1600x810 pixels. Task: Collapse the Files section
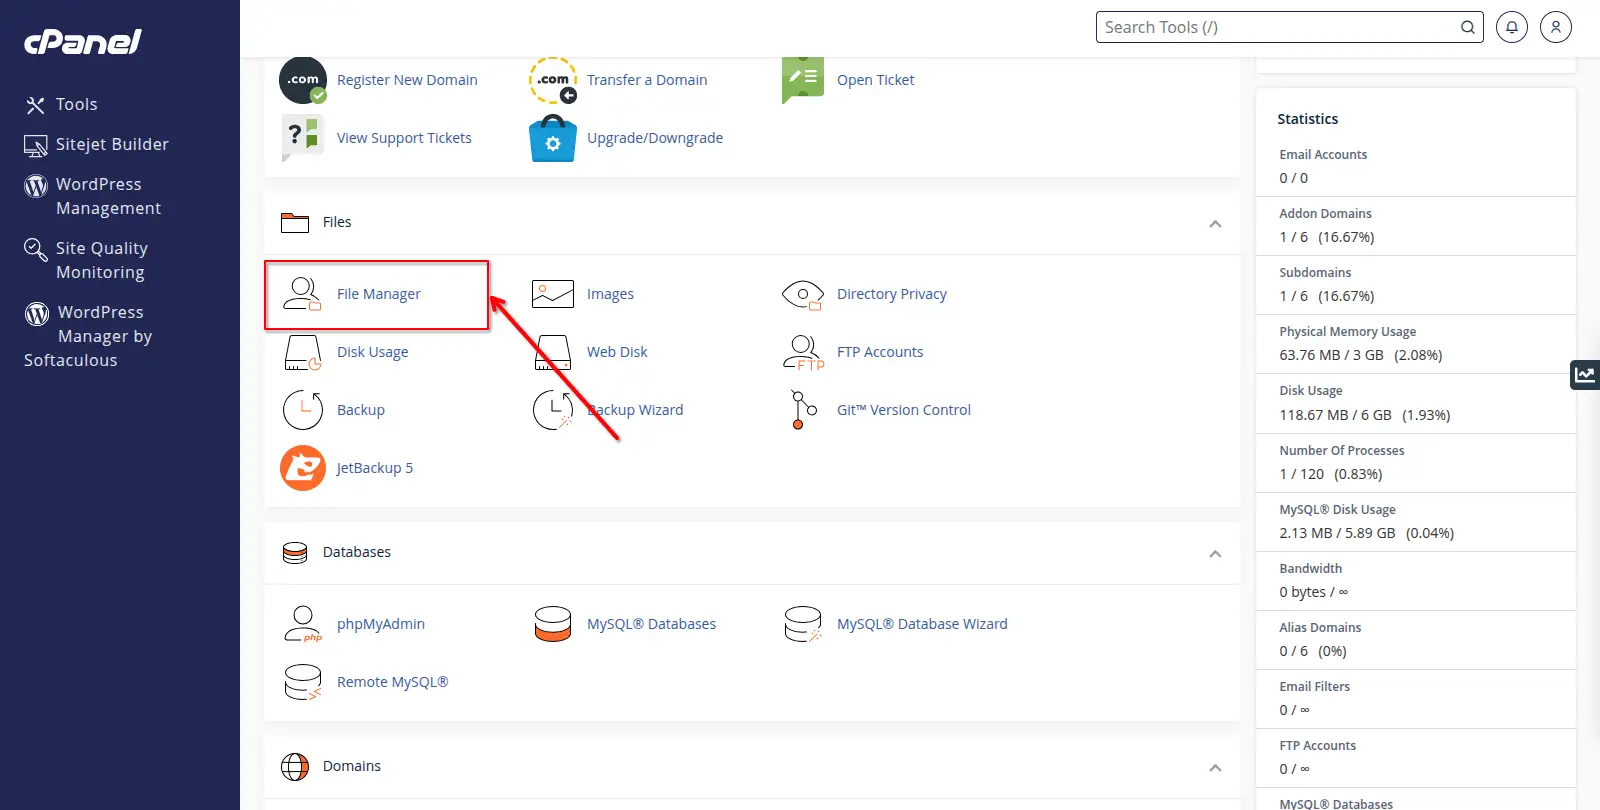click(1215, 223)
